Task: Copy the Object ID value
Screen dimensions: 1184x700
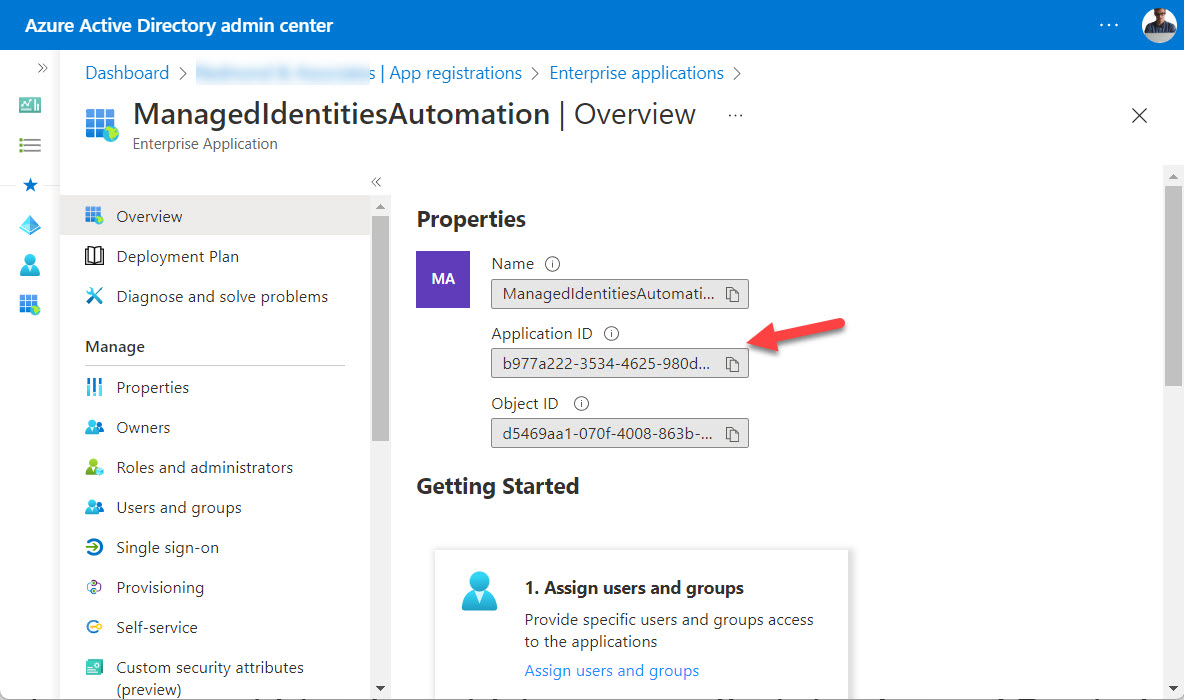Action: 733,433
